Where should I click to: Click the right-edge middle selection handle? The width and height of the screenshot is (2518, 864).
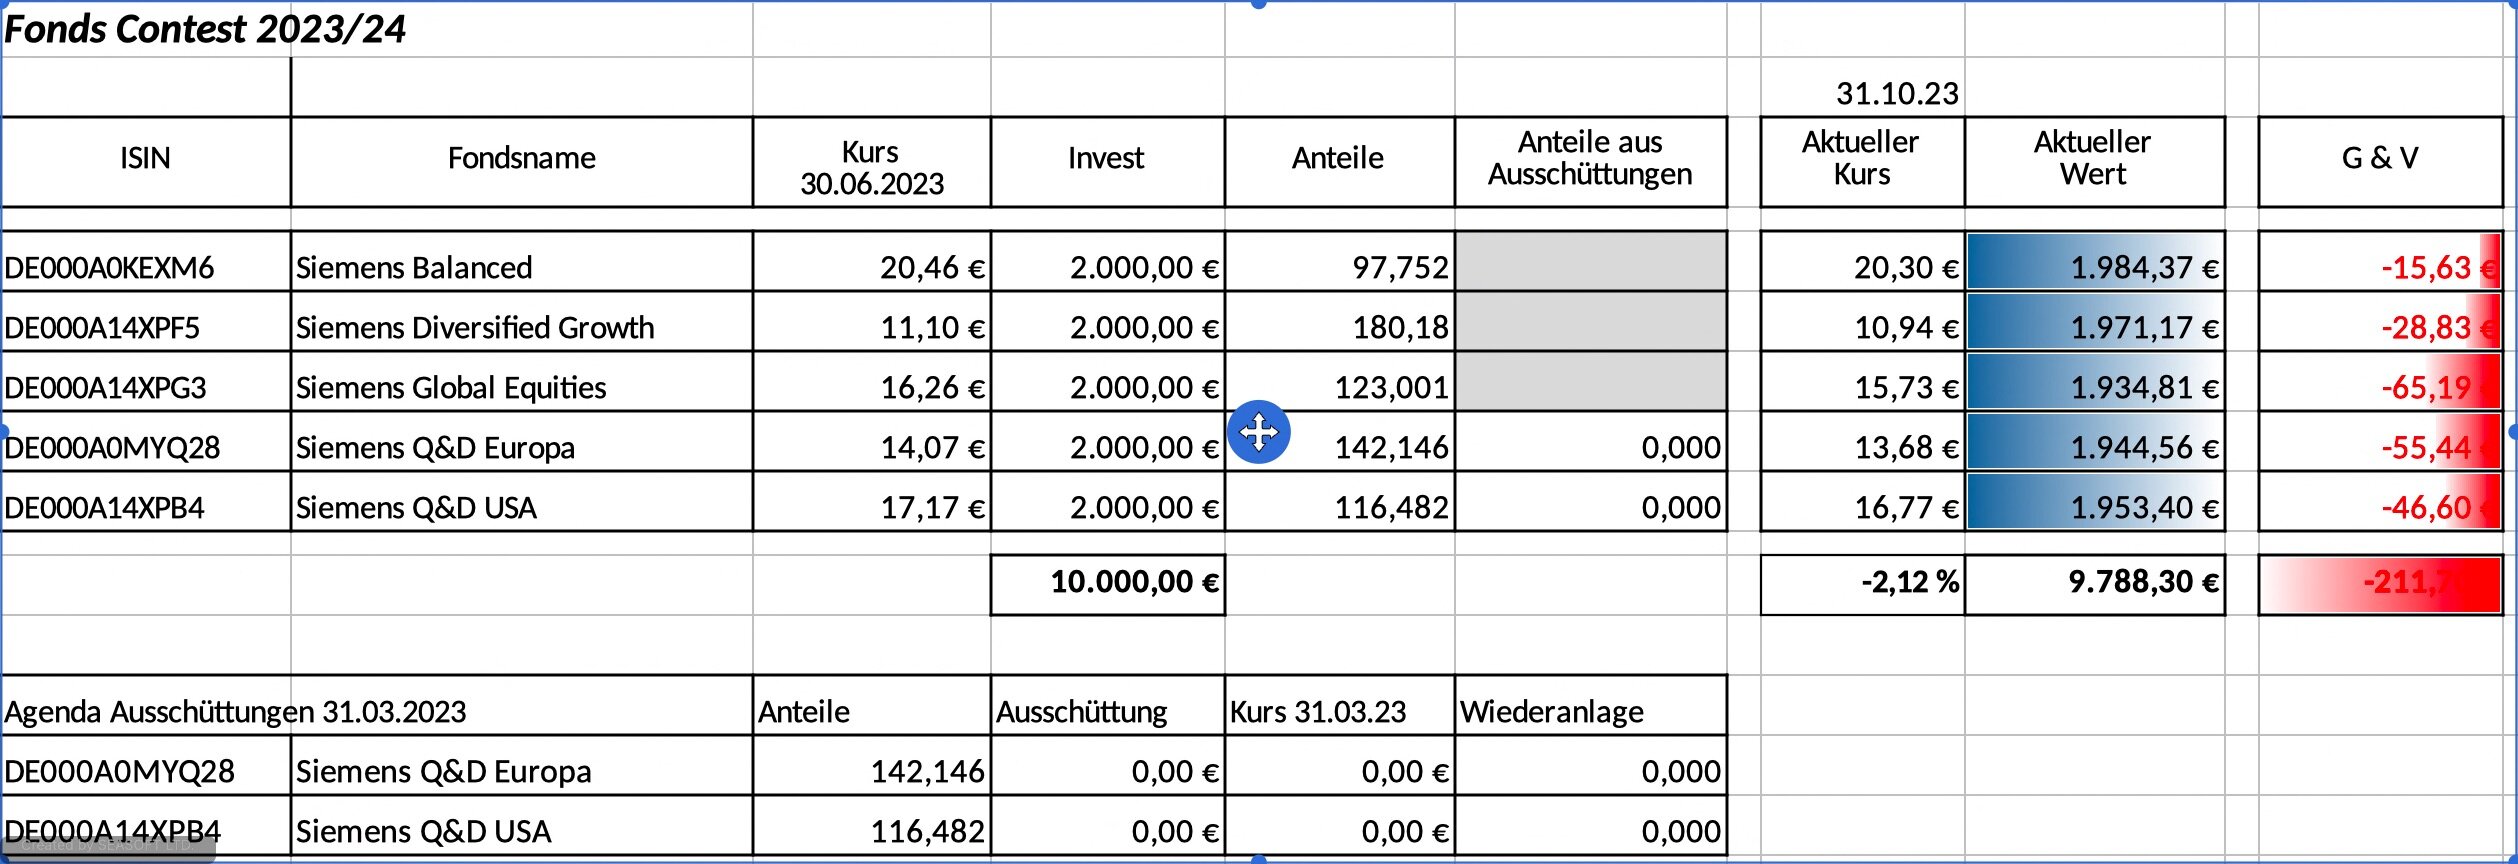pos(2514,432)
